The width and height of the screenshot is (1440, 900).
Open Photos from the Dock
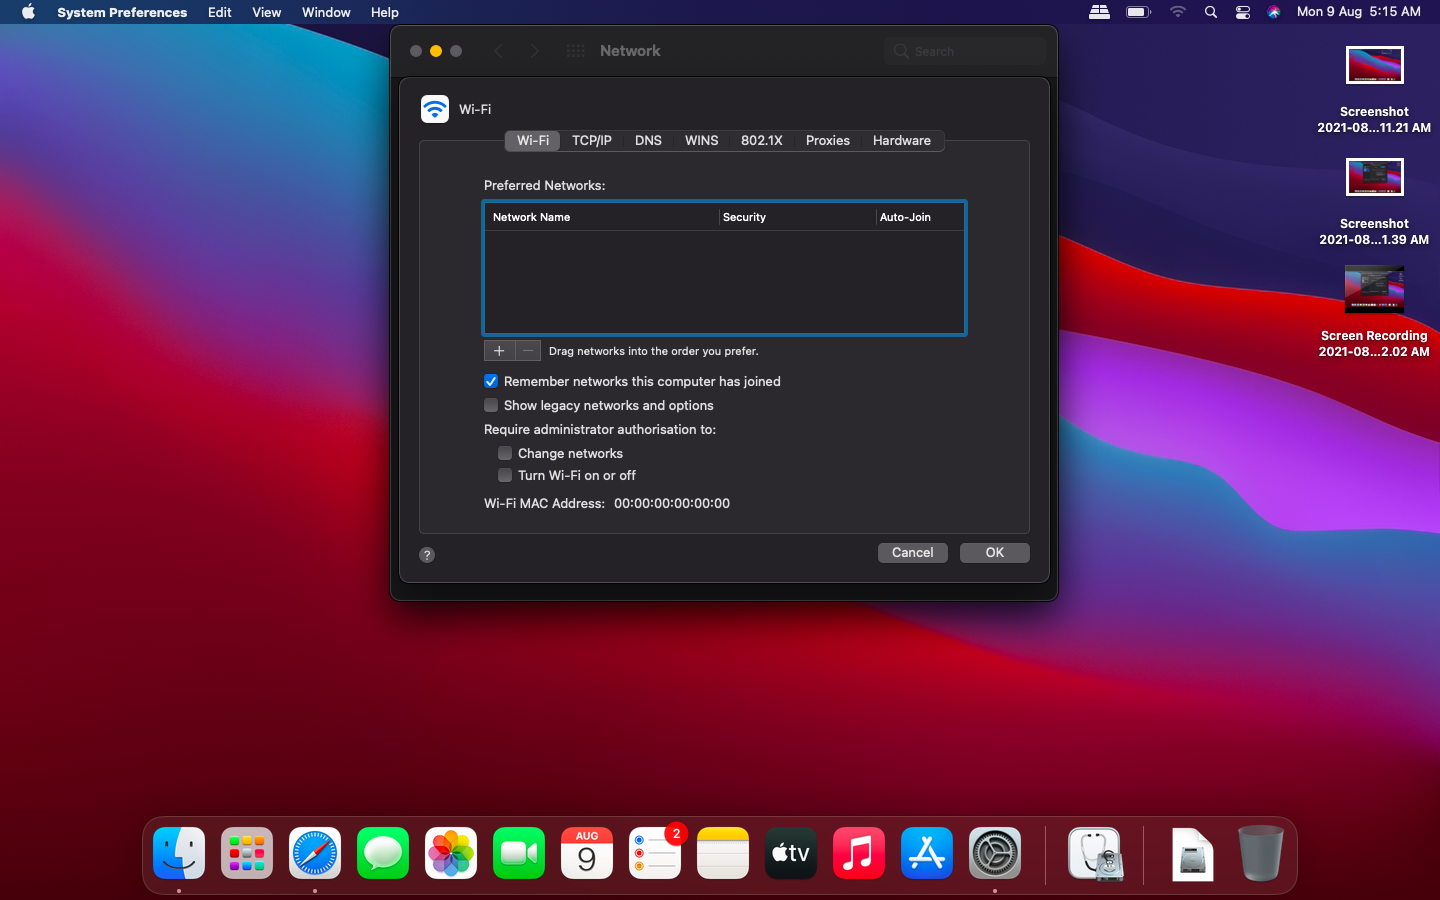coord(451,853)
